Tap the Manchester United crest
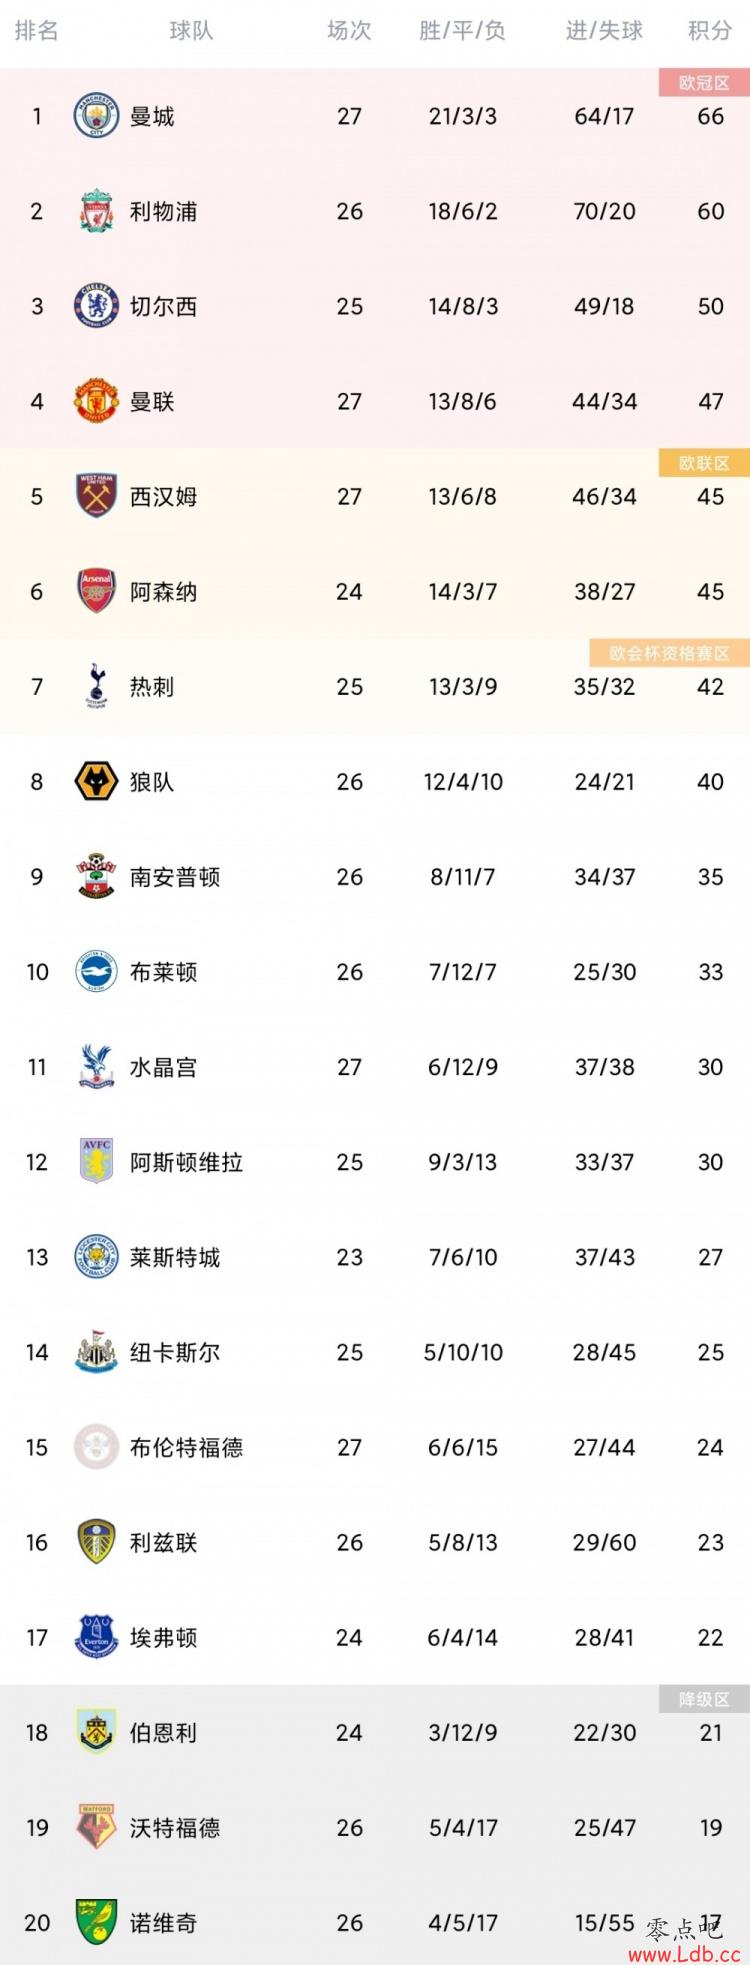This screenshot has width=750, height=1965. [x=97, y=401]
